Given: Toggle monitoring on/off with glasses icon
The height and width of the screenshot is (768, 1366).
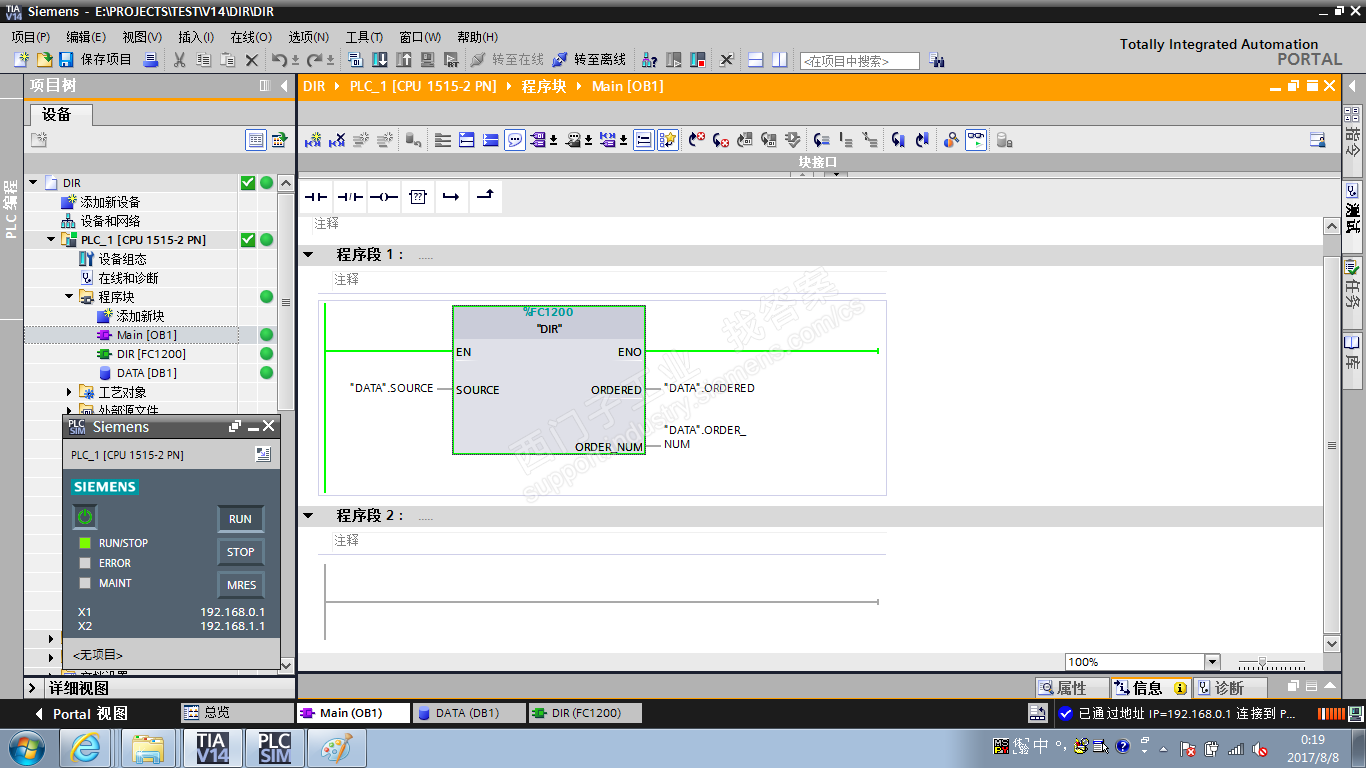Looking at the screenshot, I should click(976, 140).
